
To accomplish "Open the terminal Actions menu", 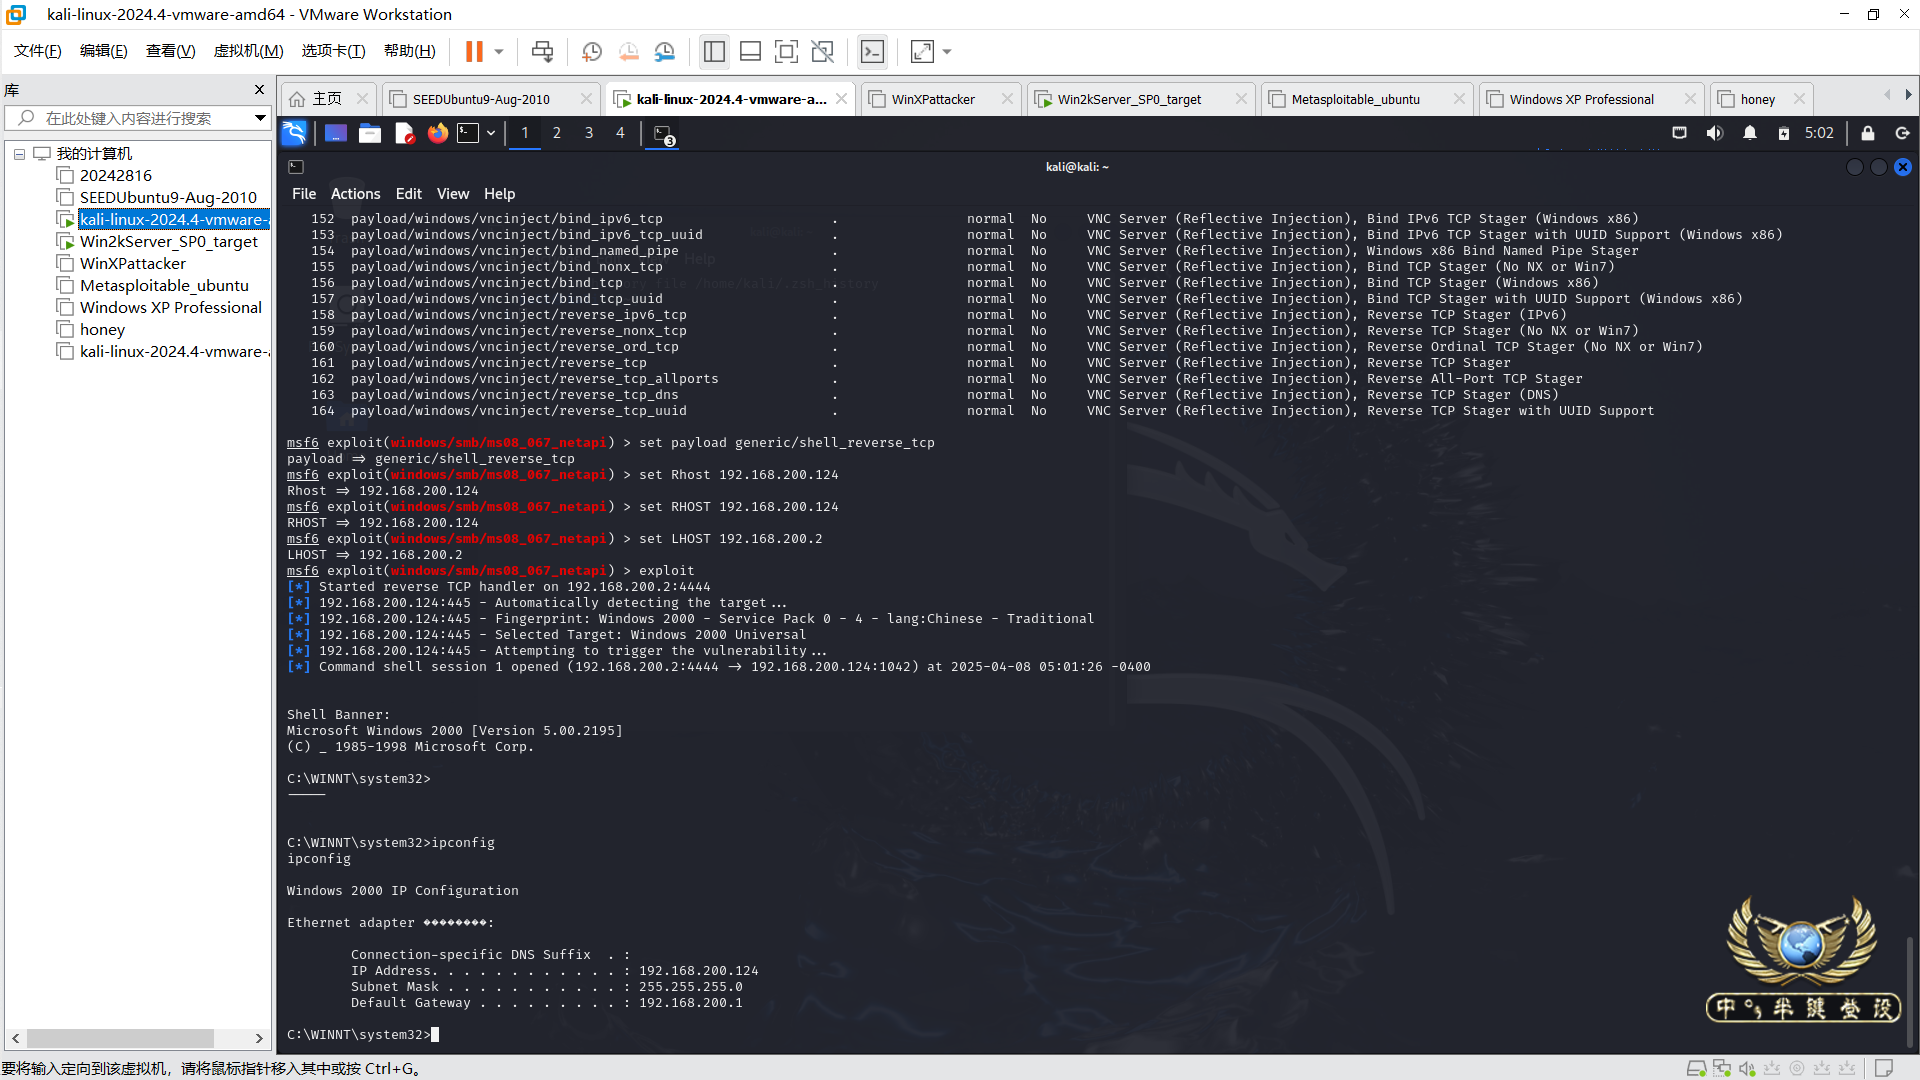I will [355, 194].
